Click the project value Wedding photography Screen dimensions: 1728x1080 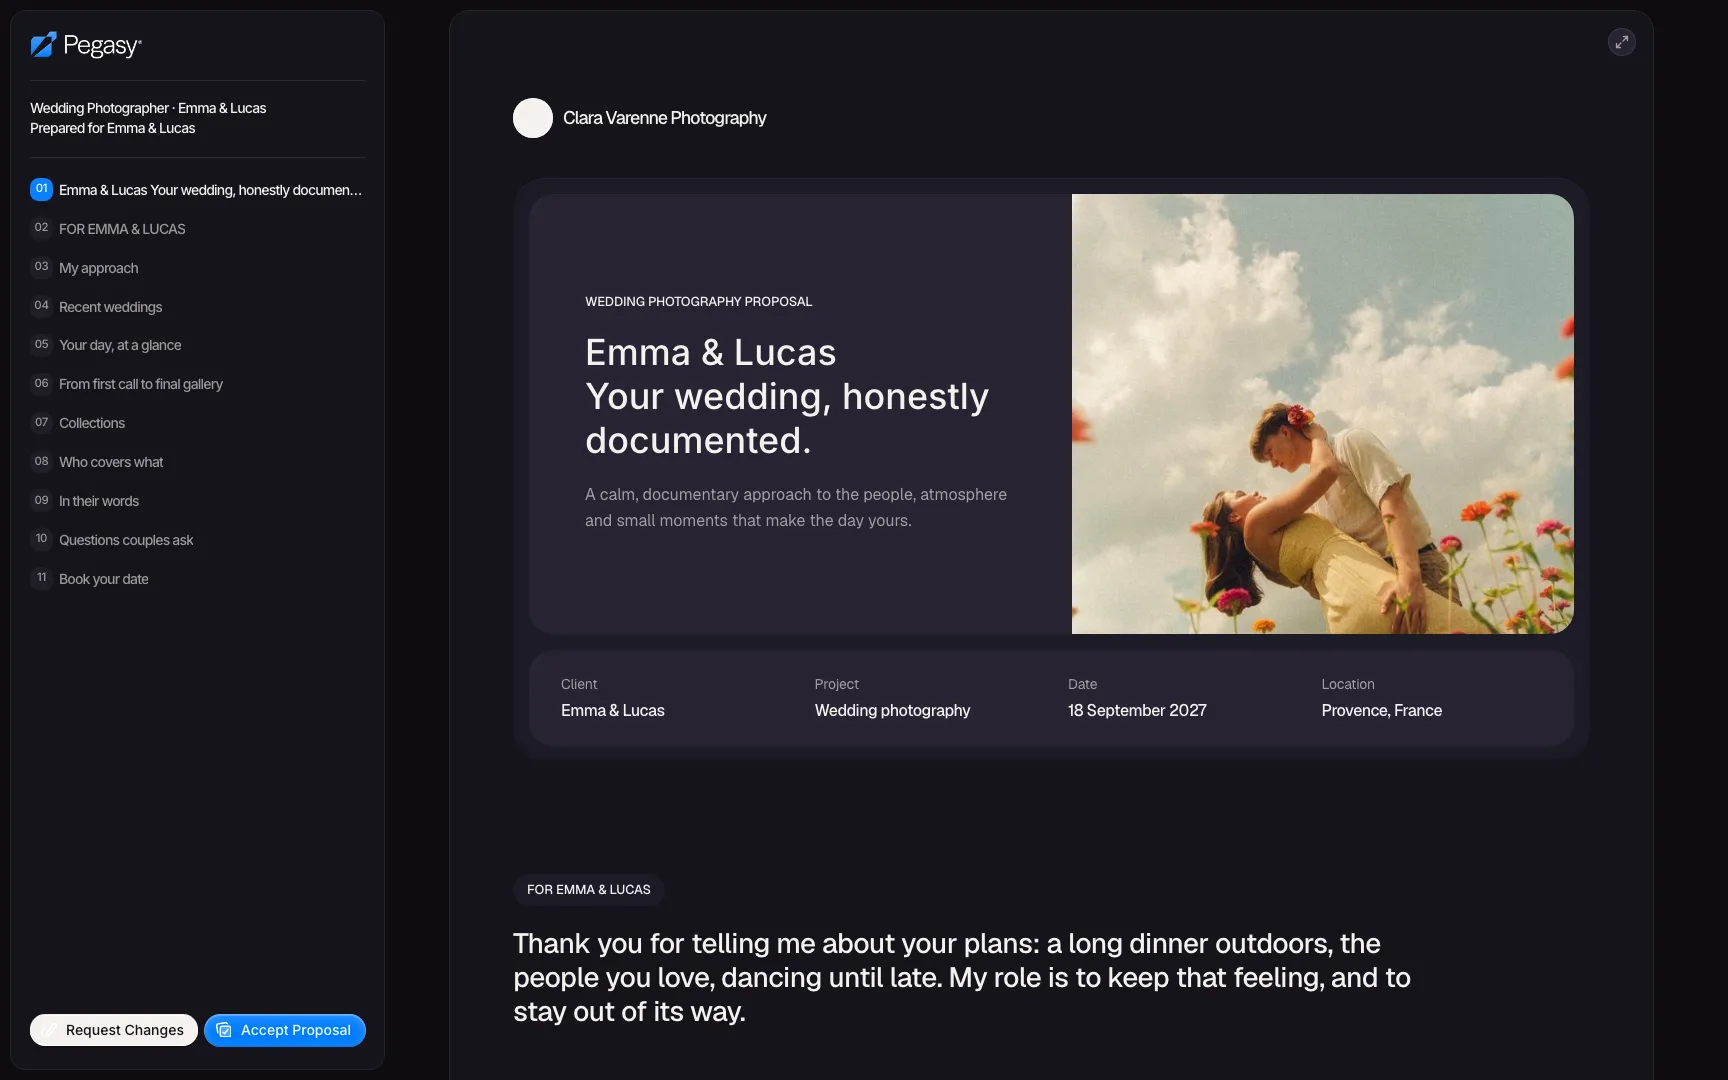pos(892,711)
